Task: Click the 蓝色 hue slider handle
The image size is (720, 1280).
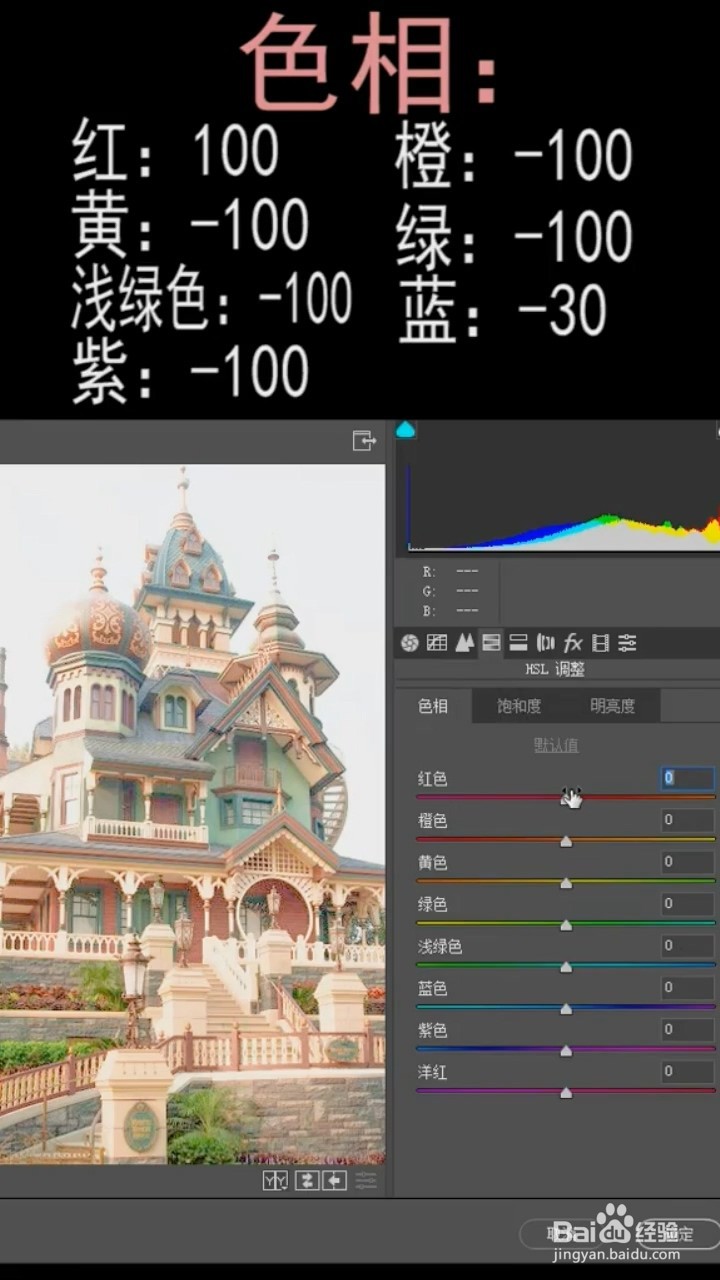Action: [x=566, y=1009]
